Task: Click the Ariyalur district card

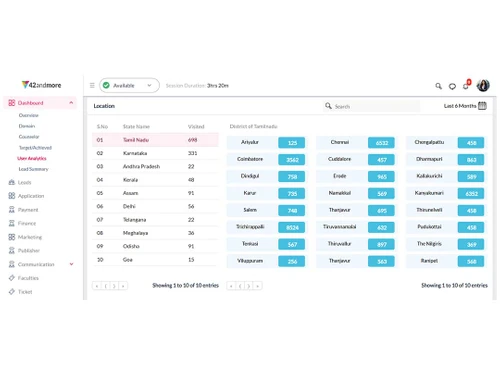Action: point(267,143)
